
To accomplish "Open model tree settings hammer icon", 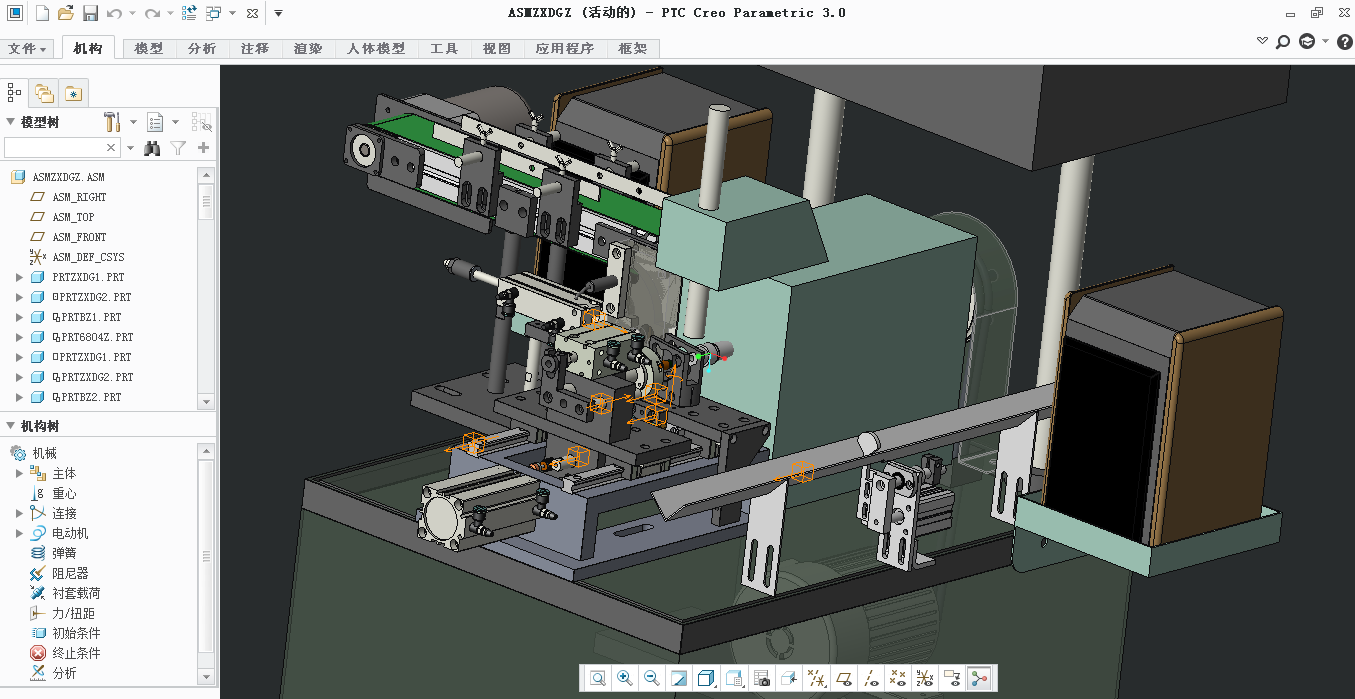I will pyautogui.click(x=113, y=122).
